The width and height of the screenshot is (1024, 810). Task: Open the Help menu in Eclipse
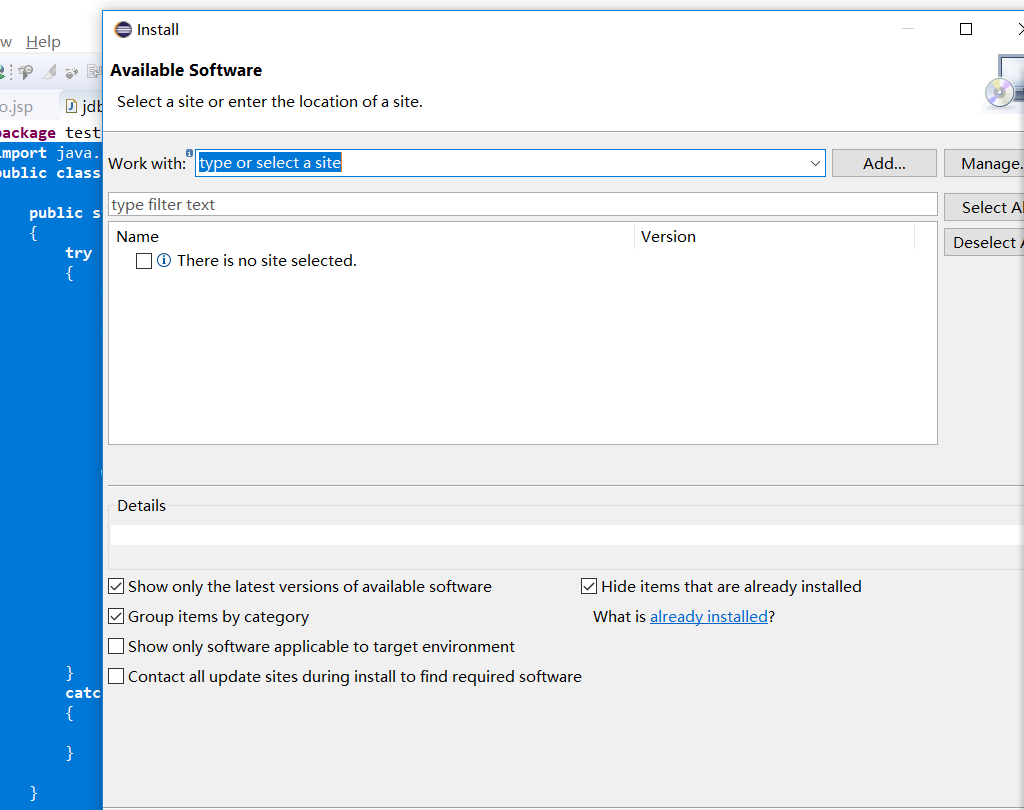[43, 42]
